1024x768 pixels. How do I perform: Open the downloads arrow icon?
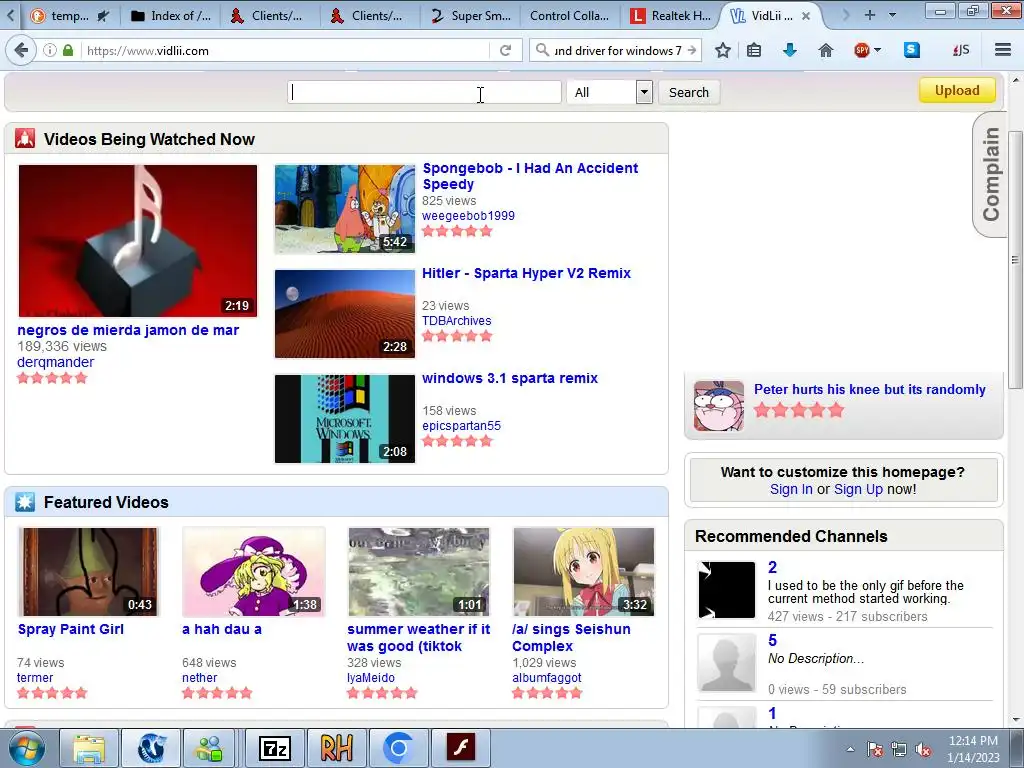[790, 50]
